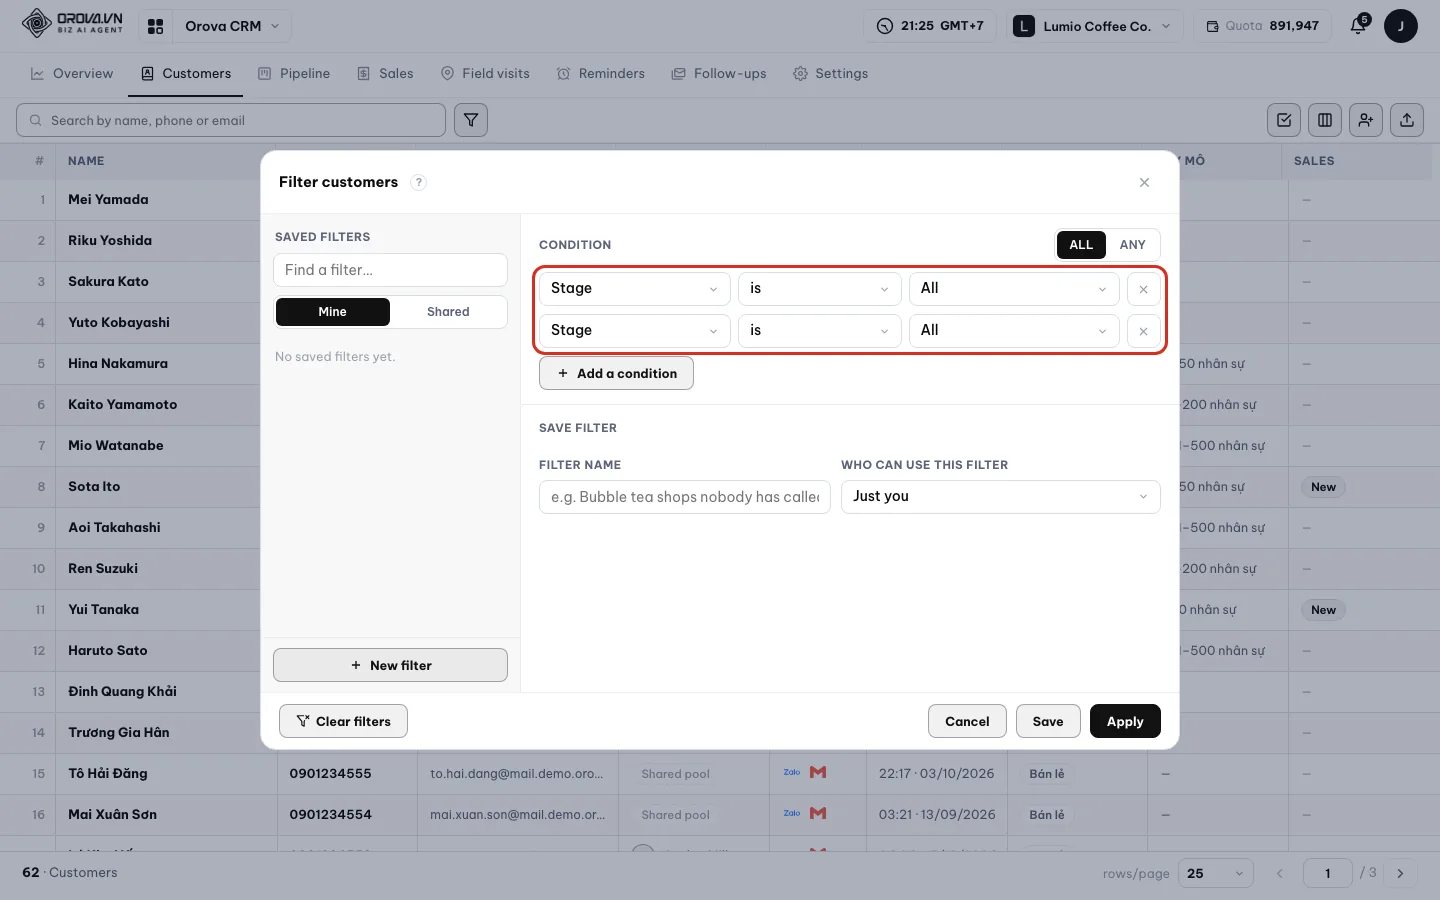Close the Filter customers dialog
This screenshot has height=900, width=1440.
point(1144,182)
